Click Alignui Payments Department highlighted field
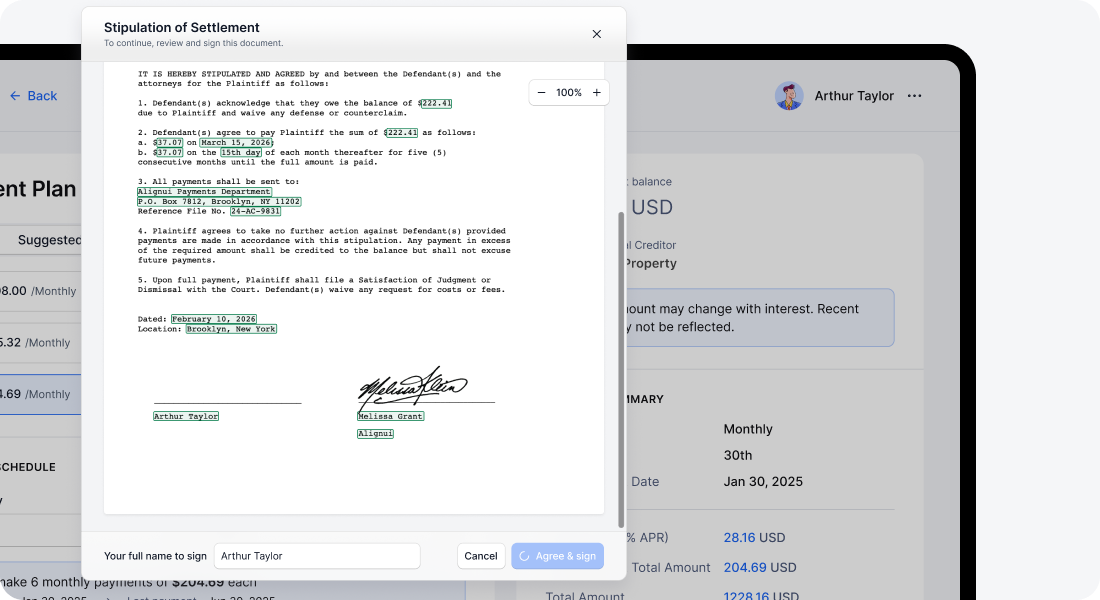1100x600 pixels. pos(204,192)
